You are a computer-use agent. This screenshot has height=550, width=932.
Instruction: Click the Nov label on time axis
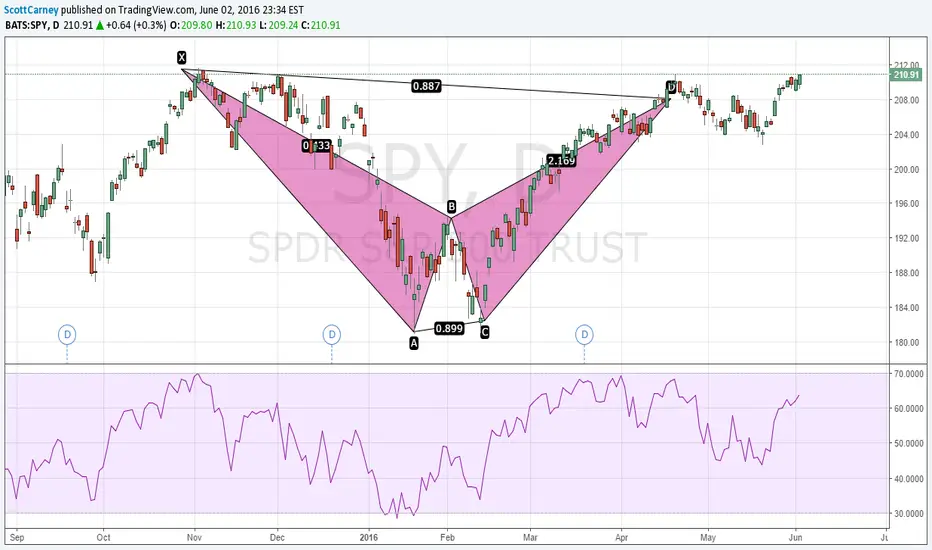click(194, 538)
